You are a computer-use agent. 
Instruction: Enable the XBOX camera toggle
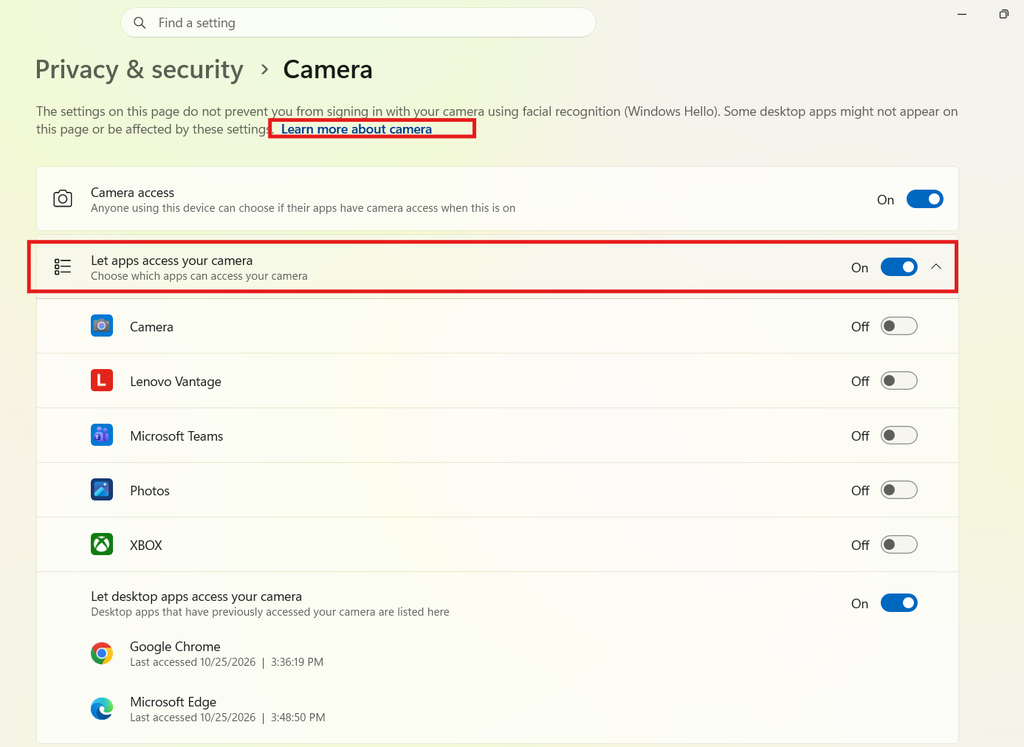click(899, 545)
